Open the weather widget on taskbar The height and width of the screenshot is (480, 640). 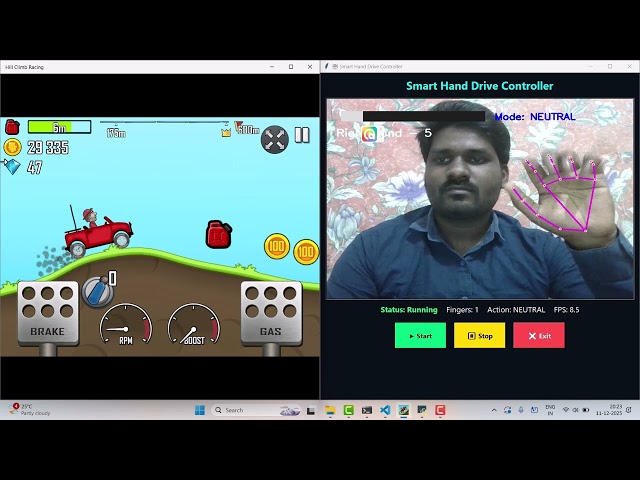coord(29,410)
